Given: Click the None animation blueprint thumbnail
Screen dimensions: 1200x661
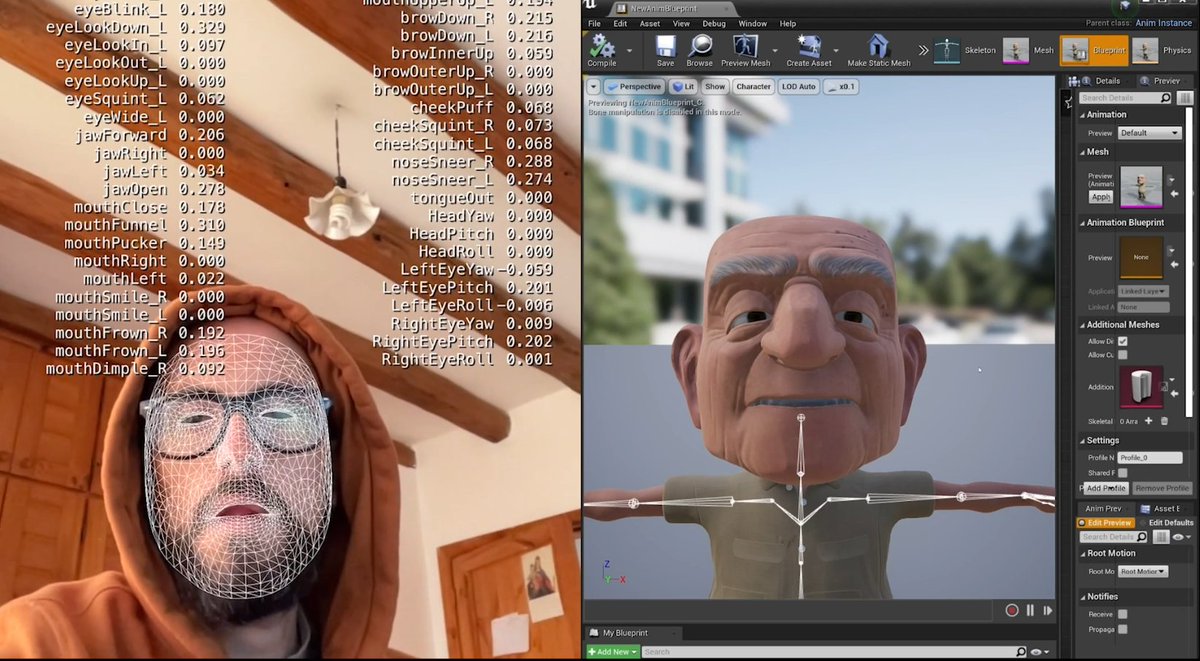Looking at the screenshot, I should [x=1140, y=257].
